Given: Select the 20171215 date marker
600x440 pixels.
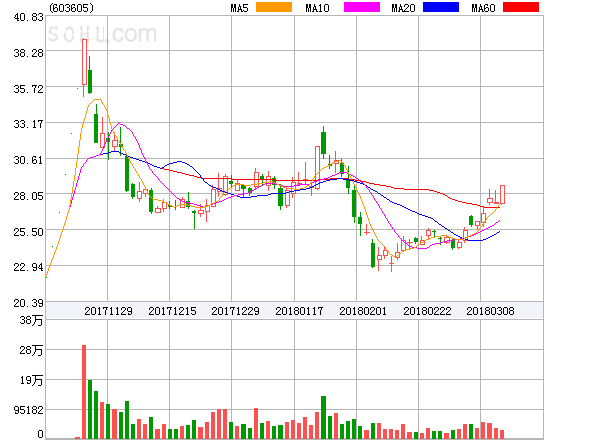Looking at the screenshot, I should 172,311.
